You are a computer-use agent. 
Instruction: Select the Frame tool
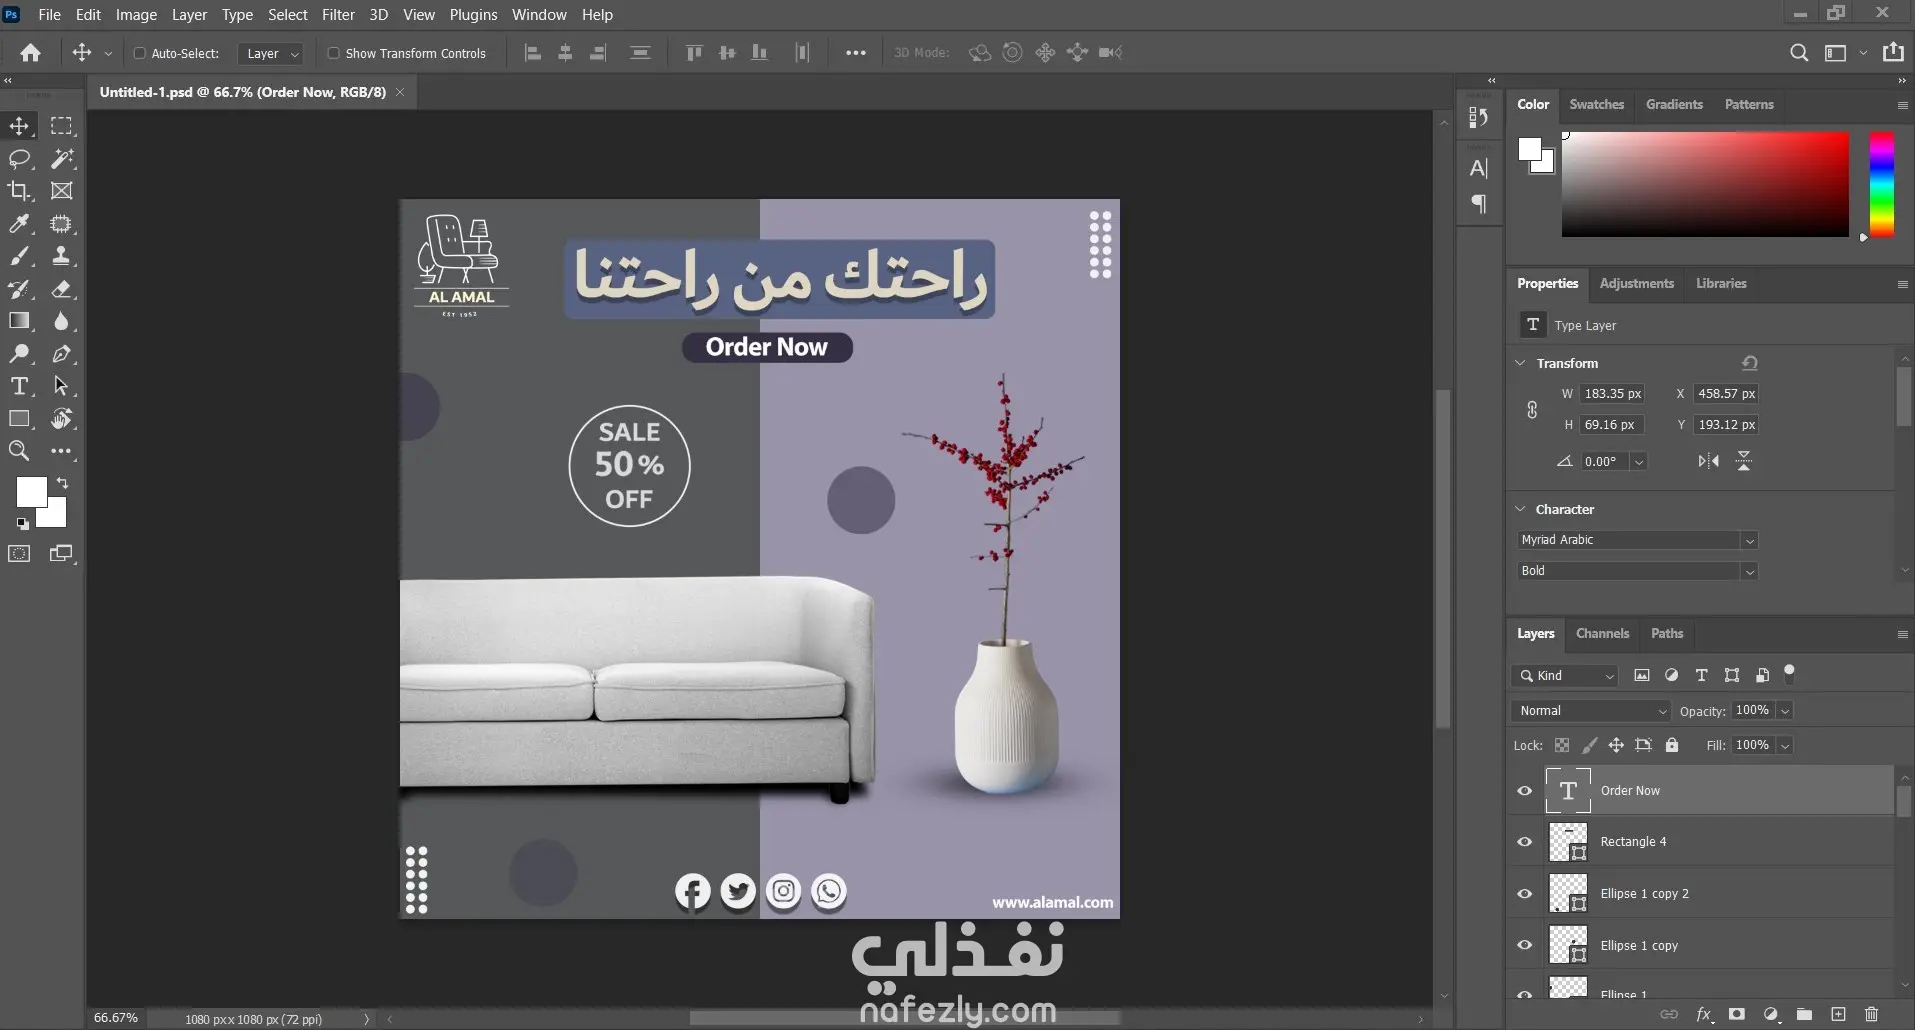pos(62,191)
